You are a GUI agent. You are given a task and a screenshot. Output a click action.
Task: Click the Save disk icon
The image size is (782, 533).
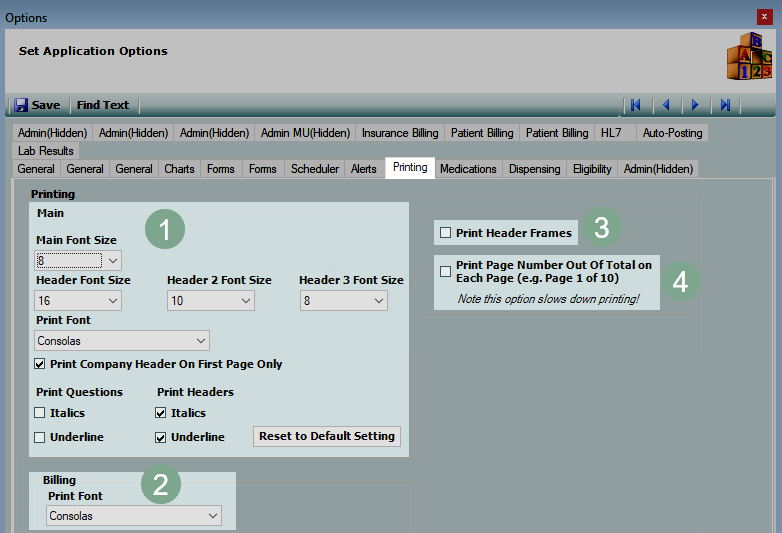pyautogui.click(x=21, y=105)
